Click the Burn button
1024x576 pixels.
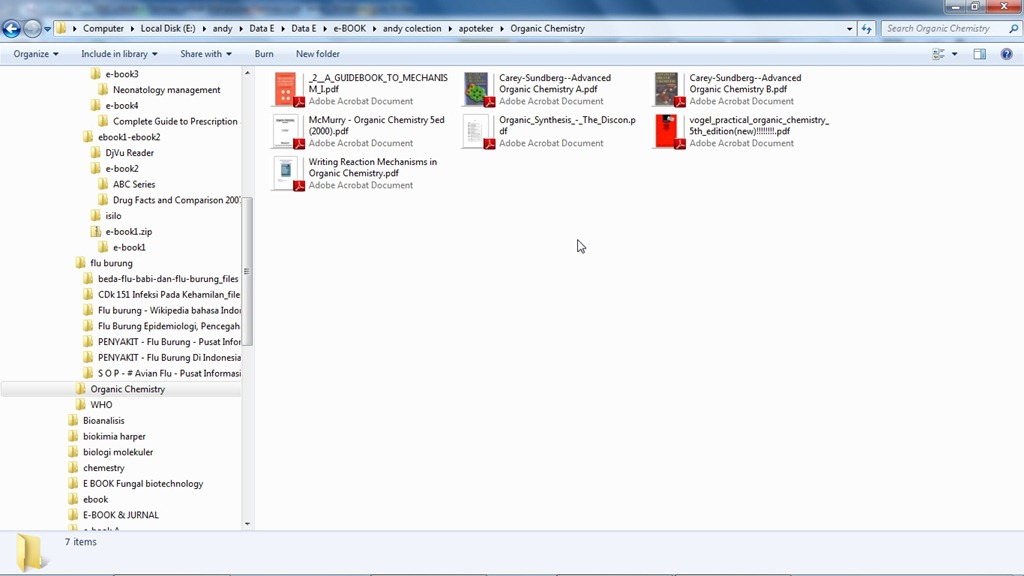264,54
